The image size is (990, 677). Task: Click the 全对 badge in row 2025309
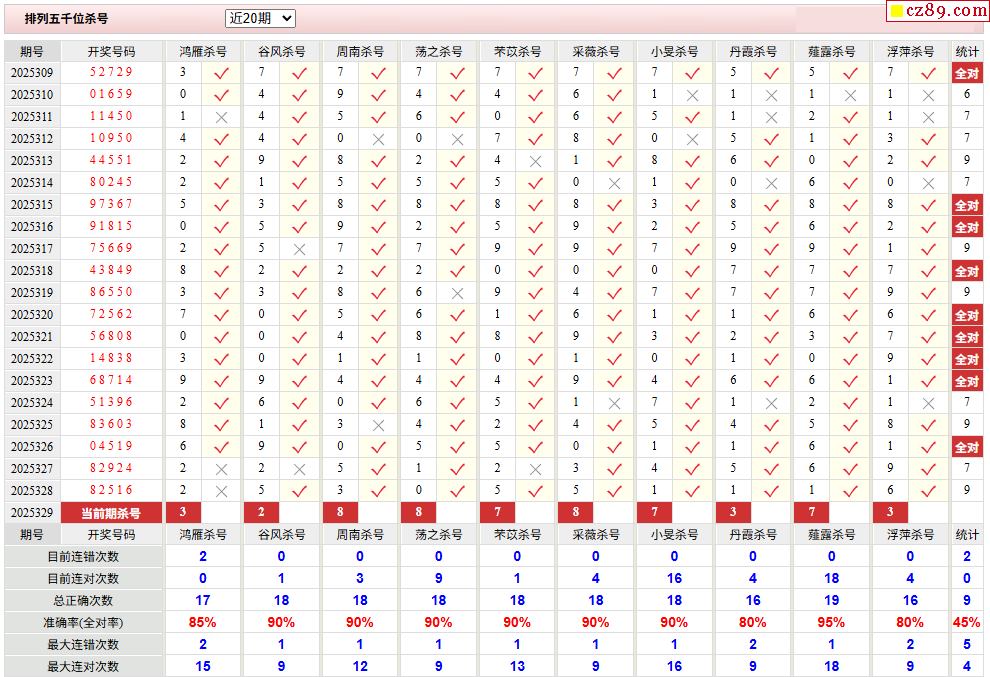967,73
